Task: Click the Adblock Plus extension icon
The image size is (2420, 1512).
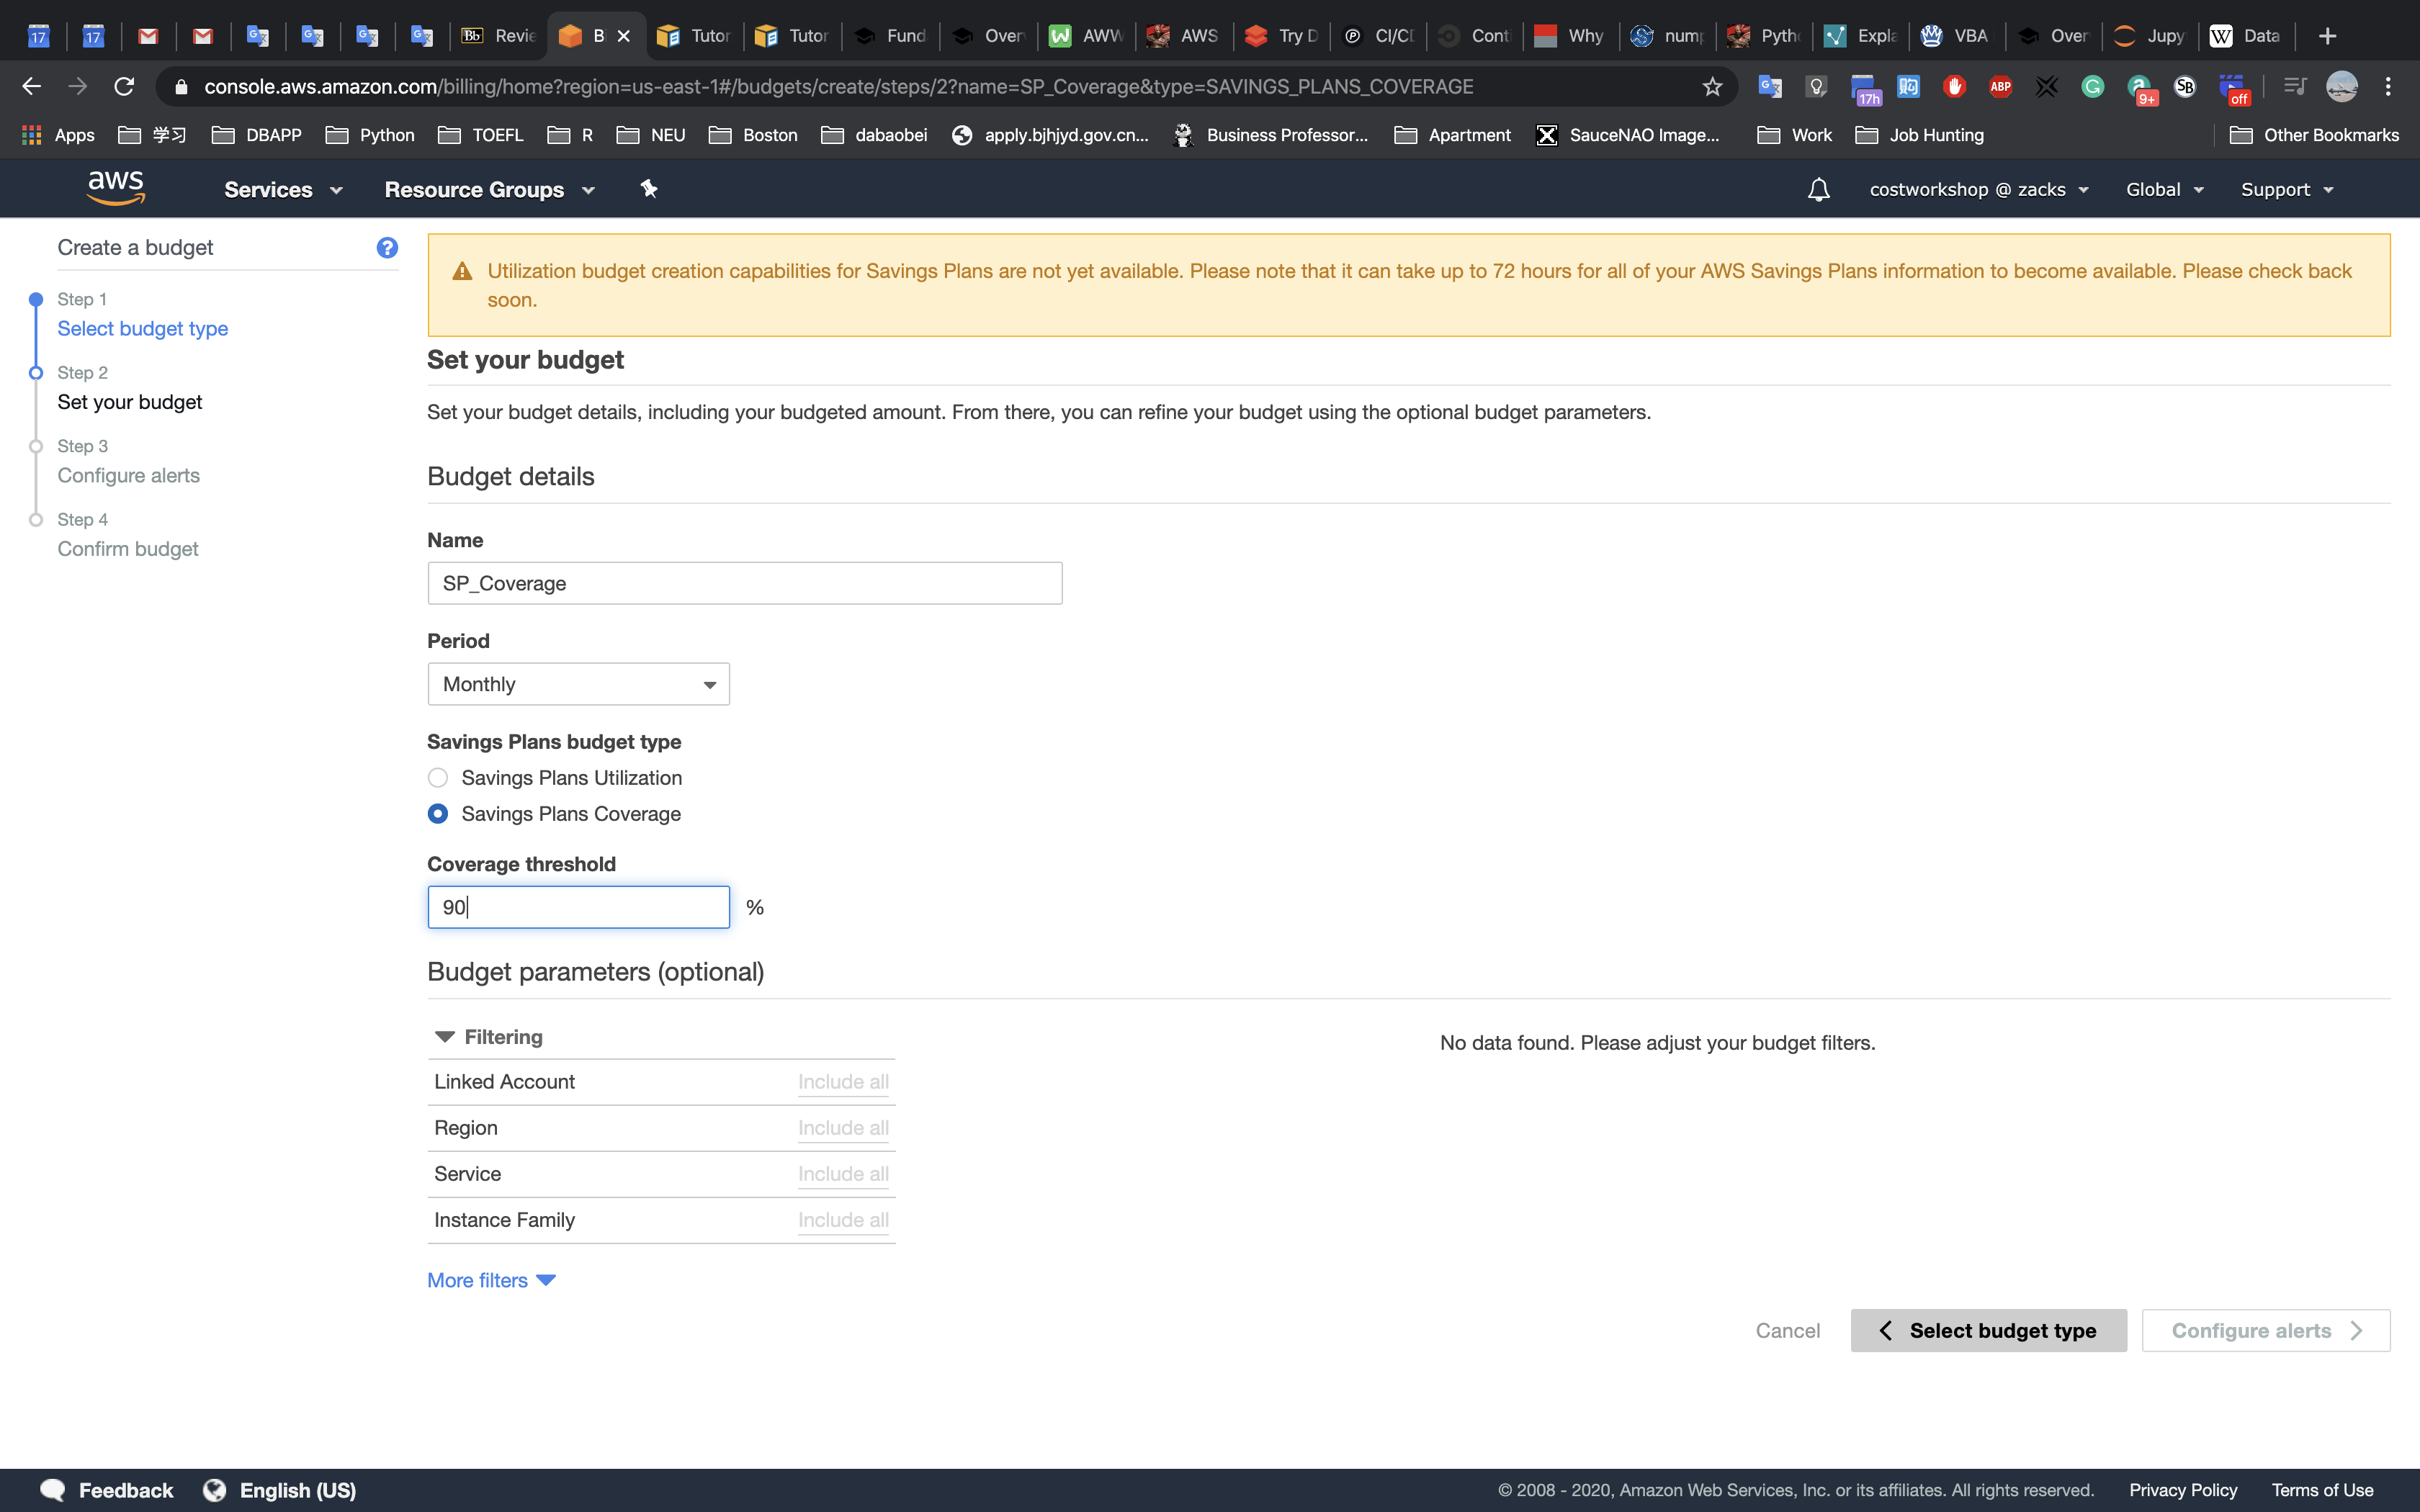Action: point(2000,87)
